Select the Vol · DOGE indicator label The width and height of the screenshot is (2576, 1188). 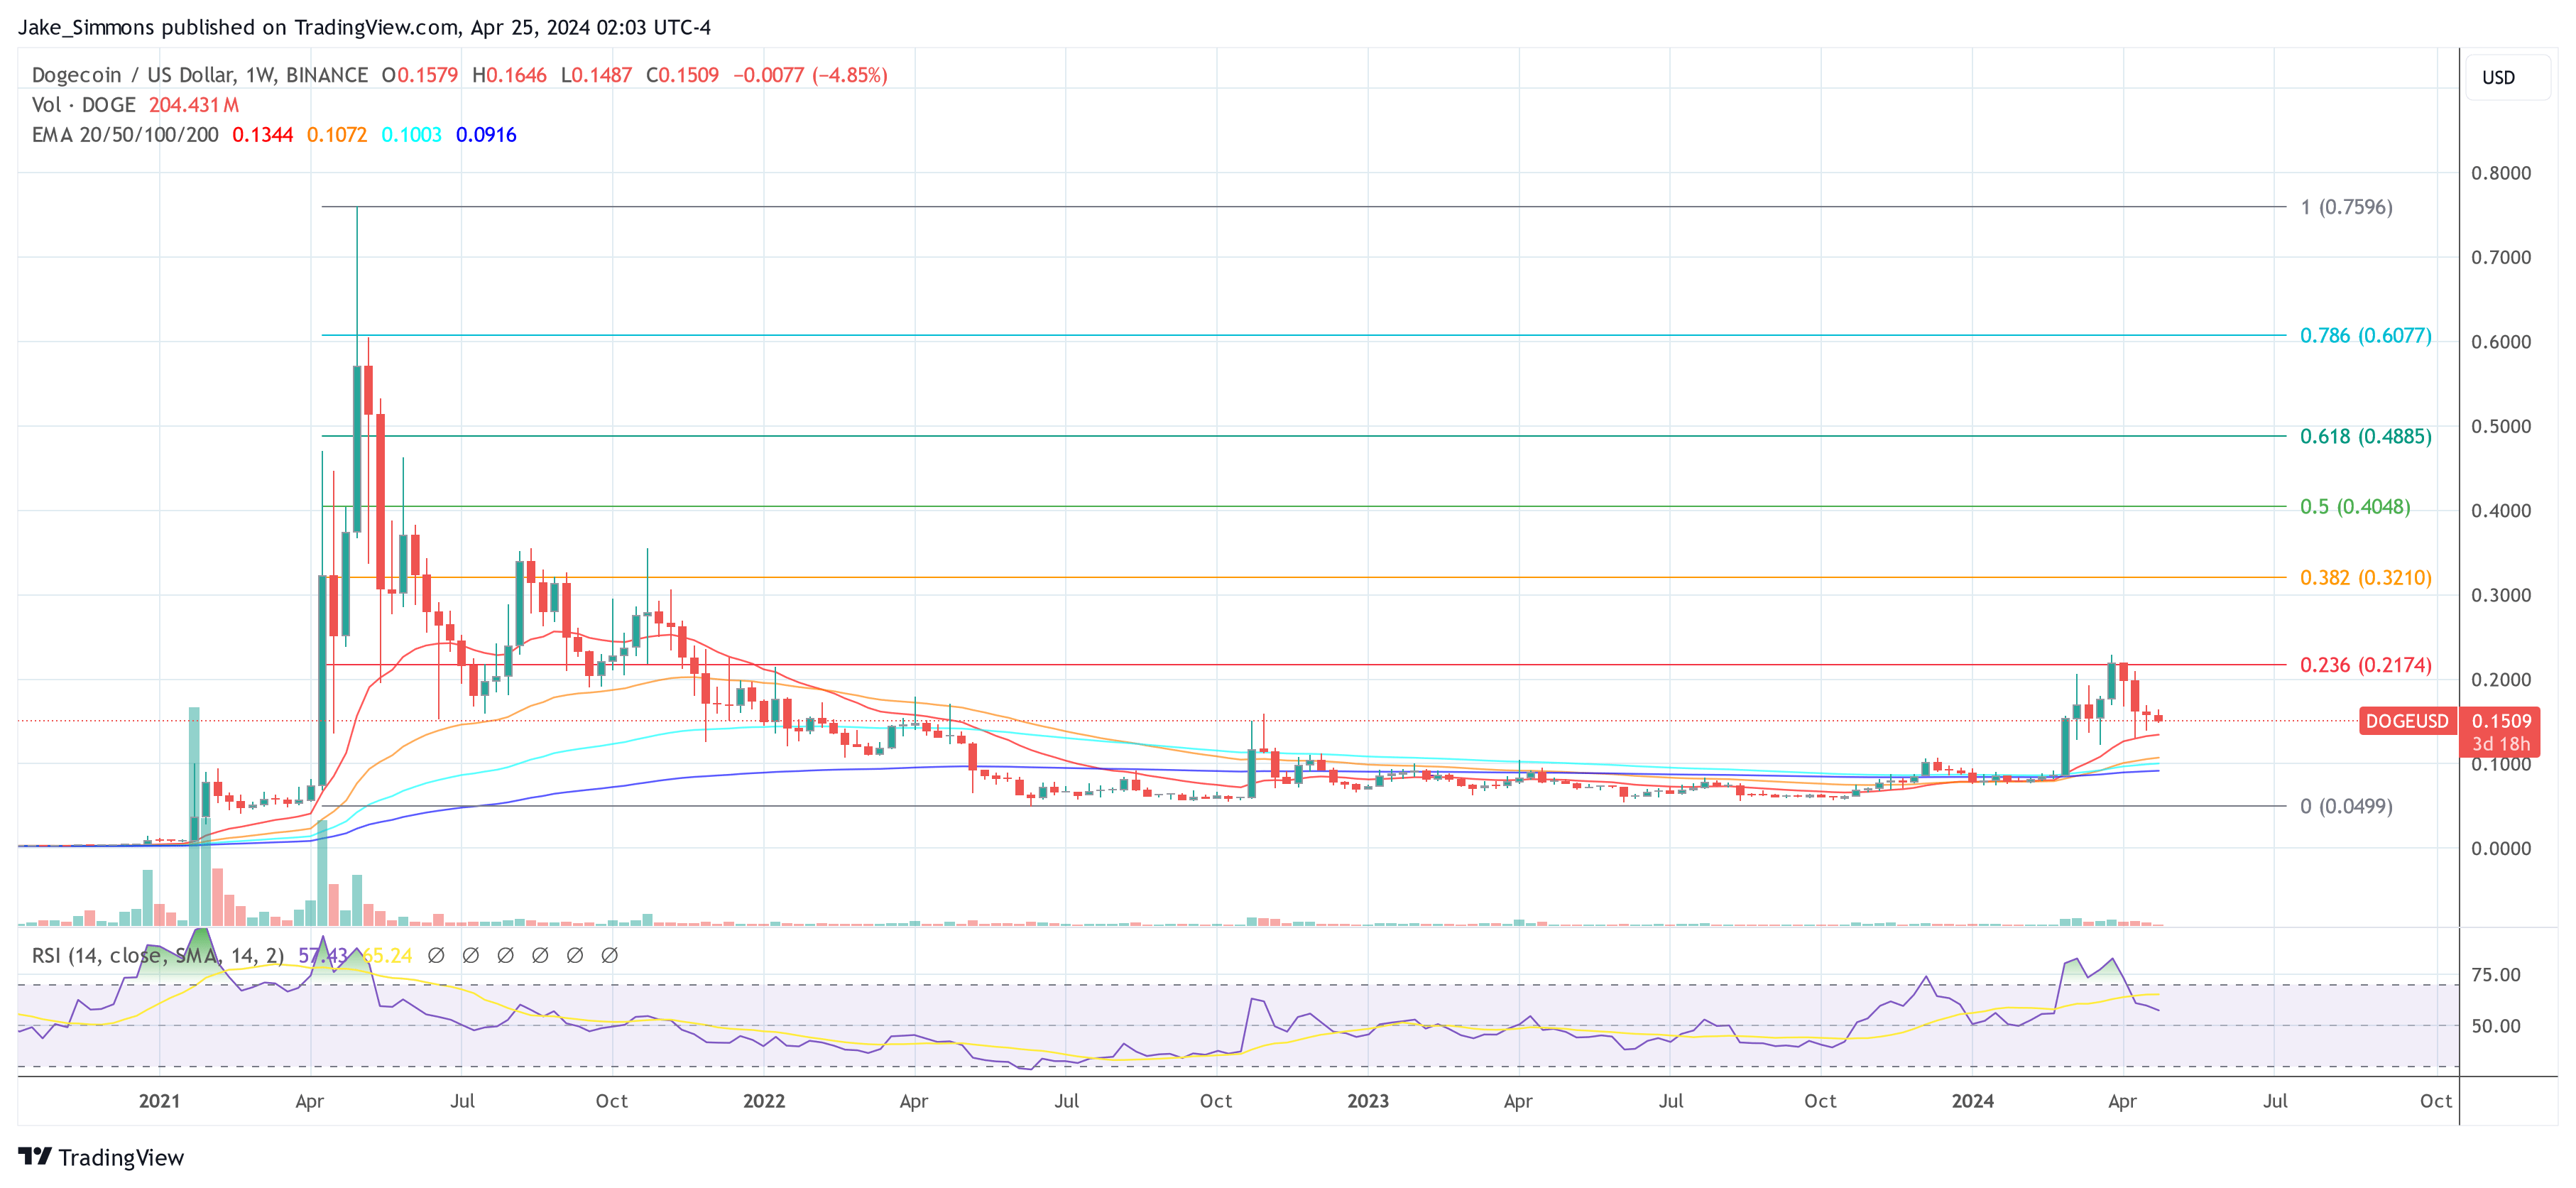84,105
